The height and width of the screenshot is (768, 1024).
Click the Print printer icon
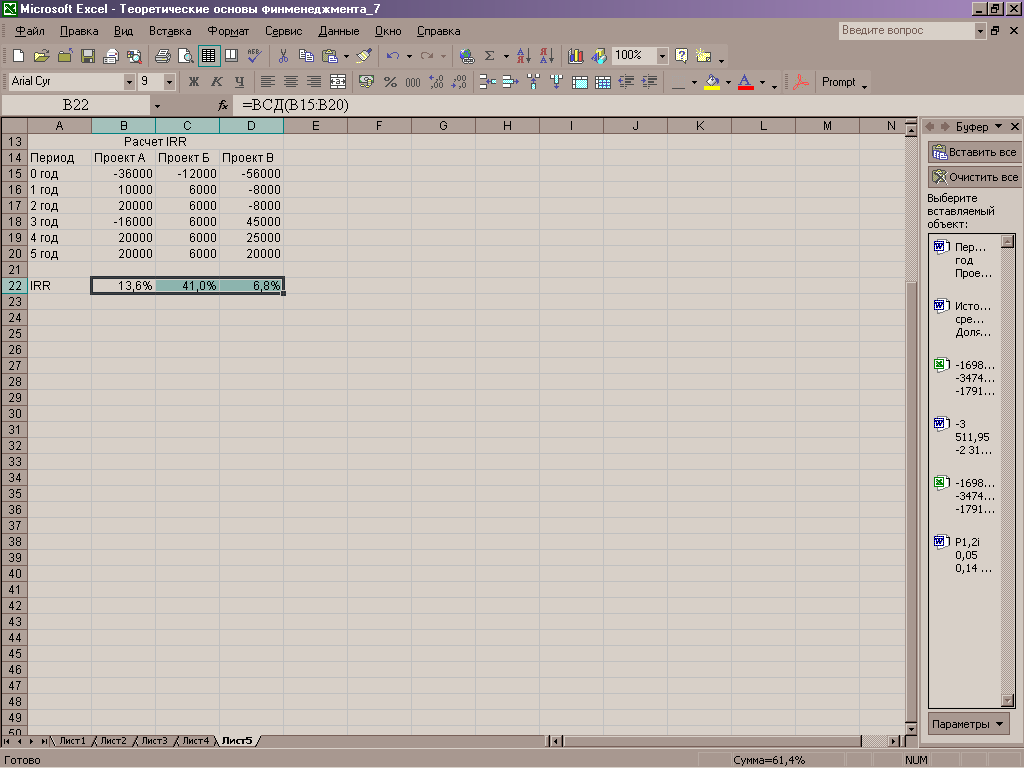[162, 56]
